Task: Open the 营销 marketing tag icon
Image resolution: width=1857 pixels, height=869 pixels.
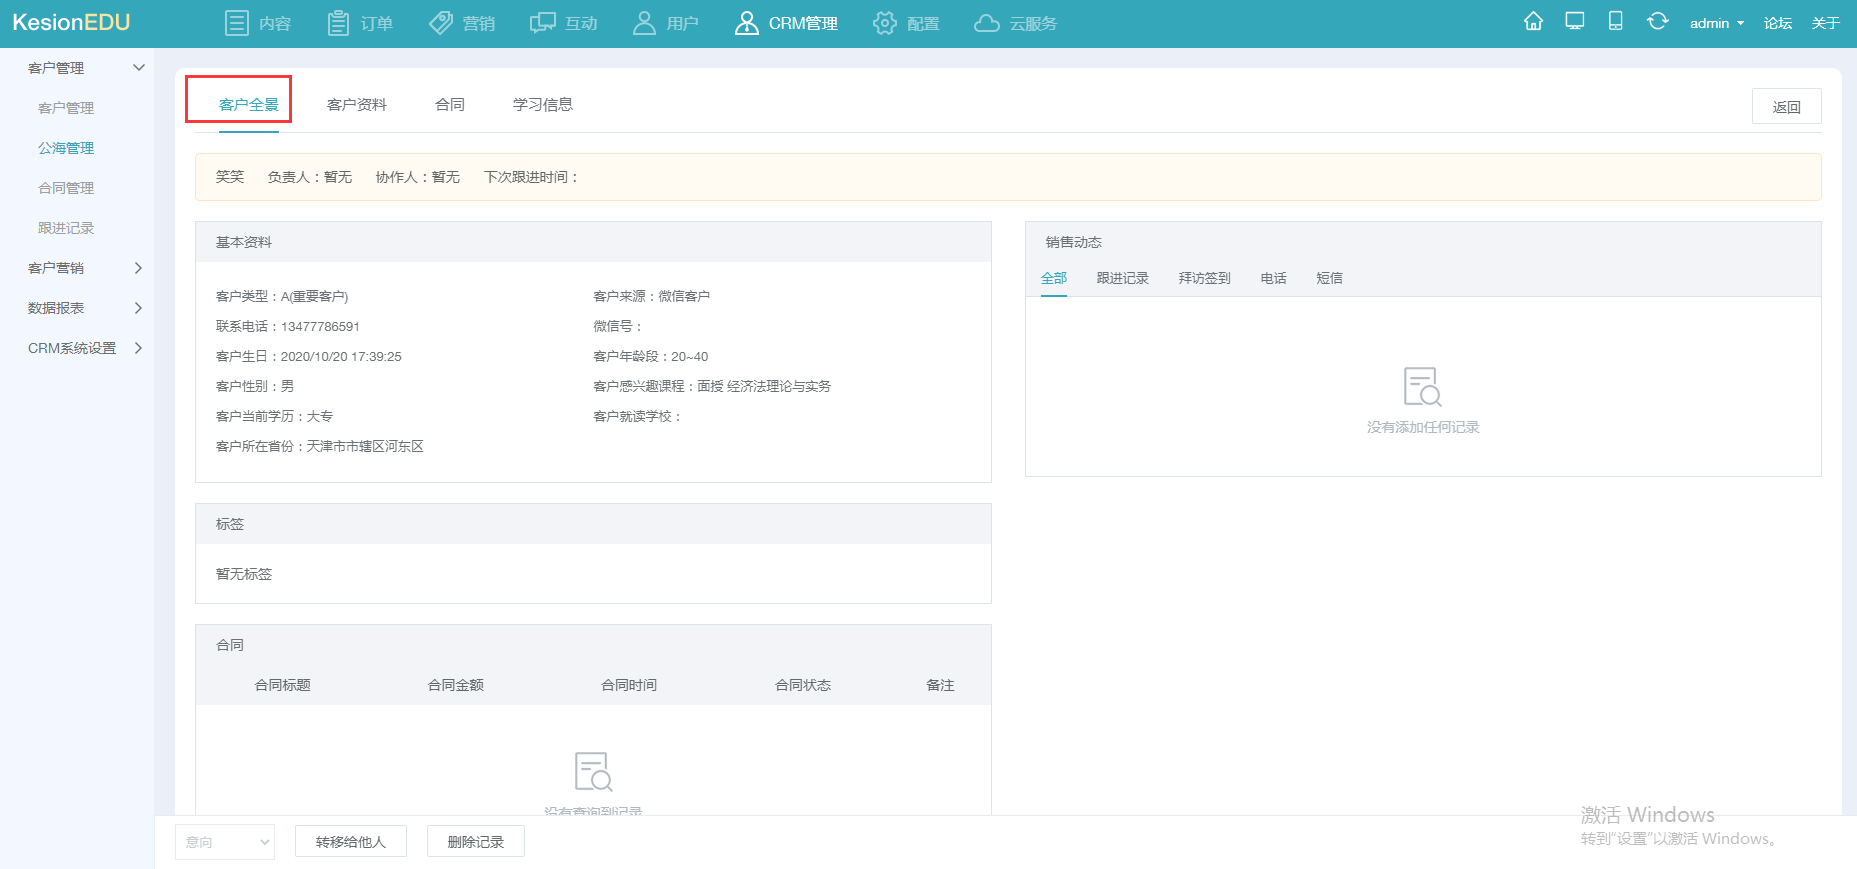Action: [x=441, y=23]
